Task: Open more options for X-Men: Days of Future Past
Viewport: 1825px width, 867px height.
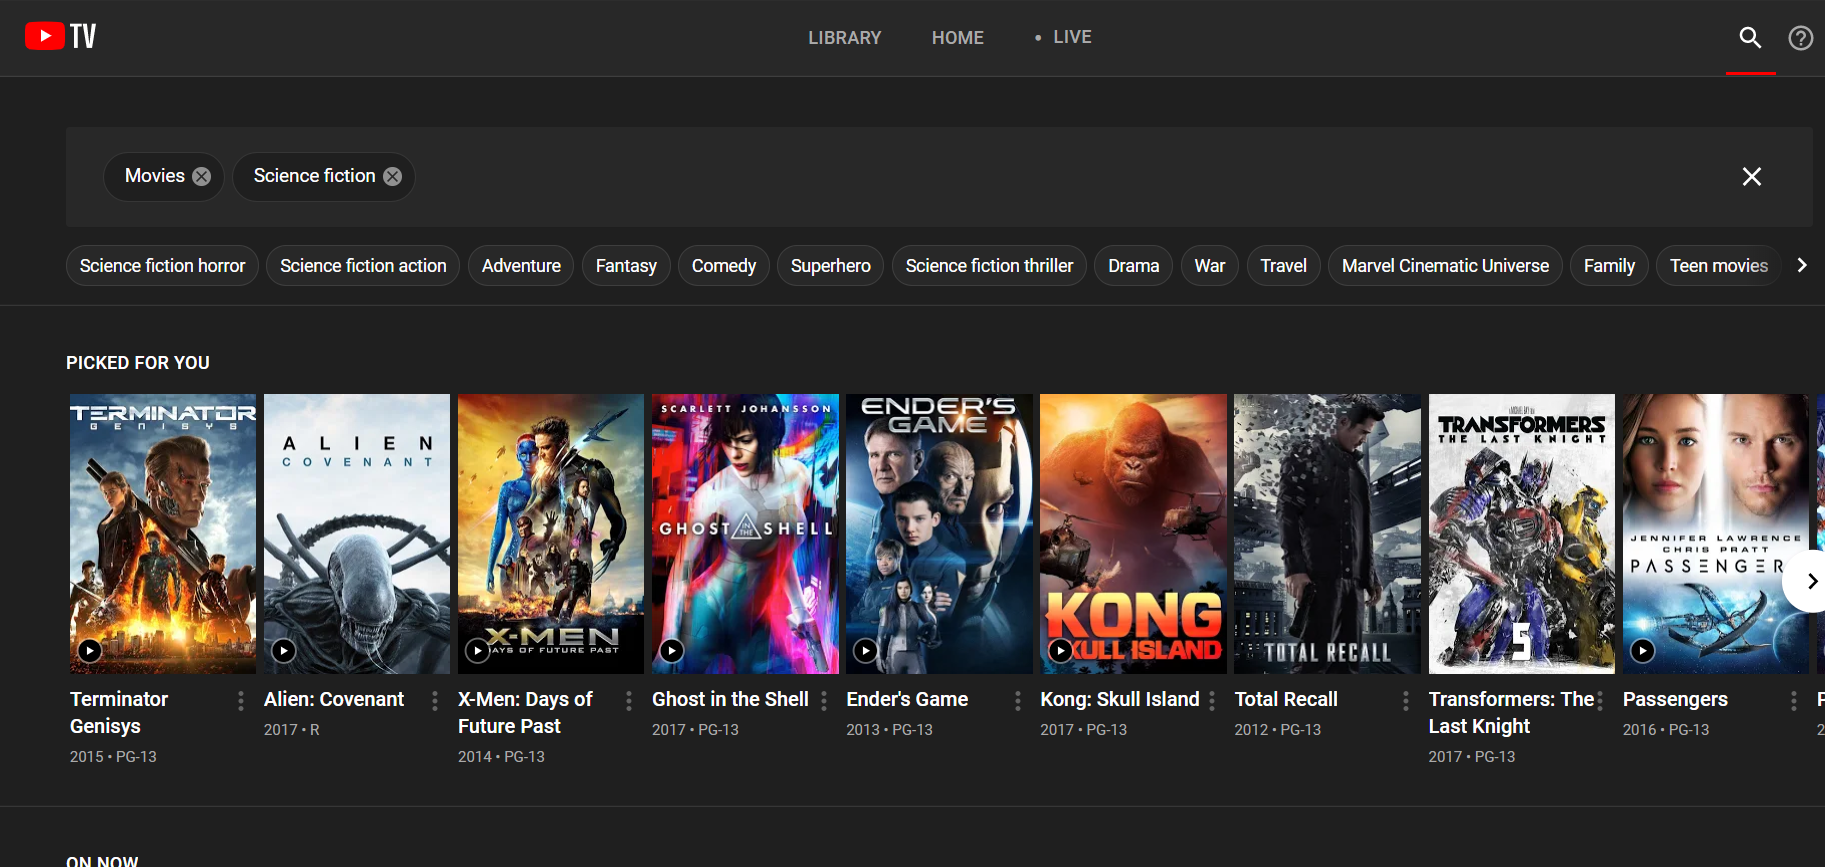Action: [x=629, y=700]
